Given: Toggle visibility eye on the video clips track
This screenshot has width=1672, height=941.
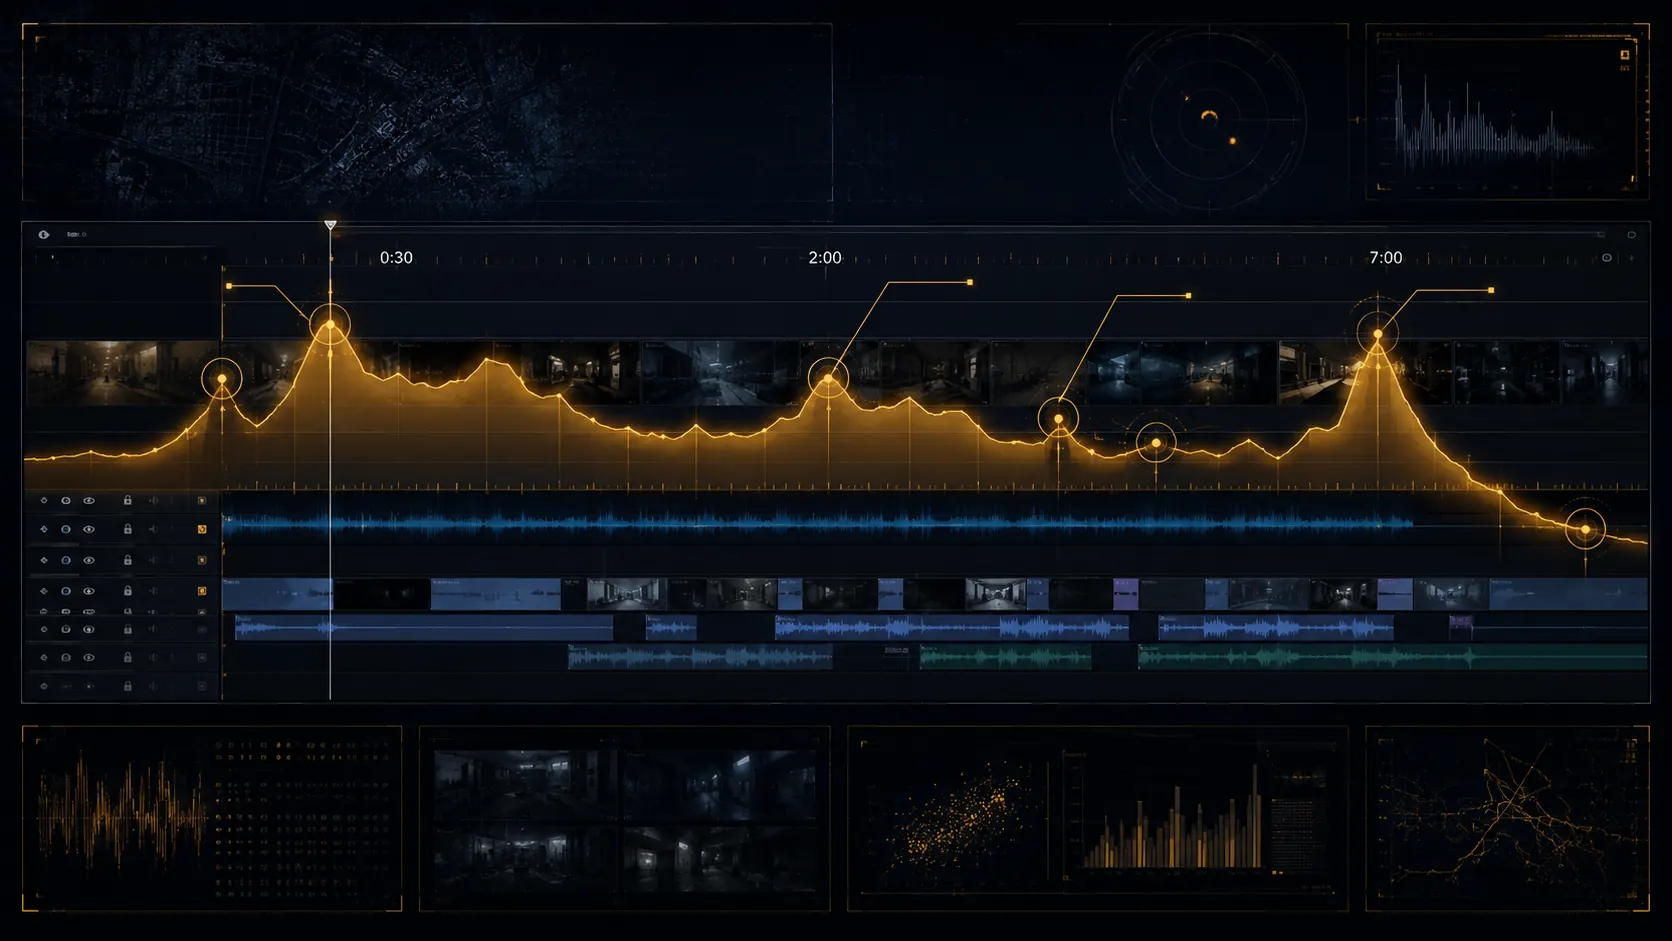Looking at the screenshot, I should [x=89, y=591].
